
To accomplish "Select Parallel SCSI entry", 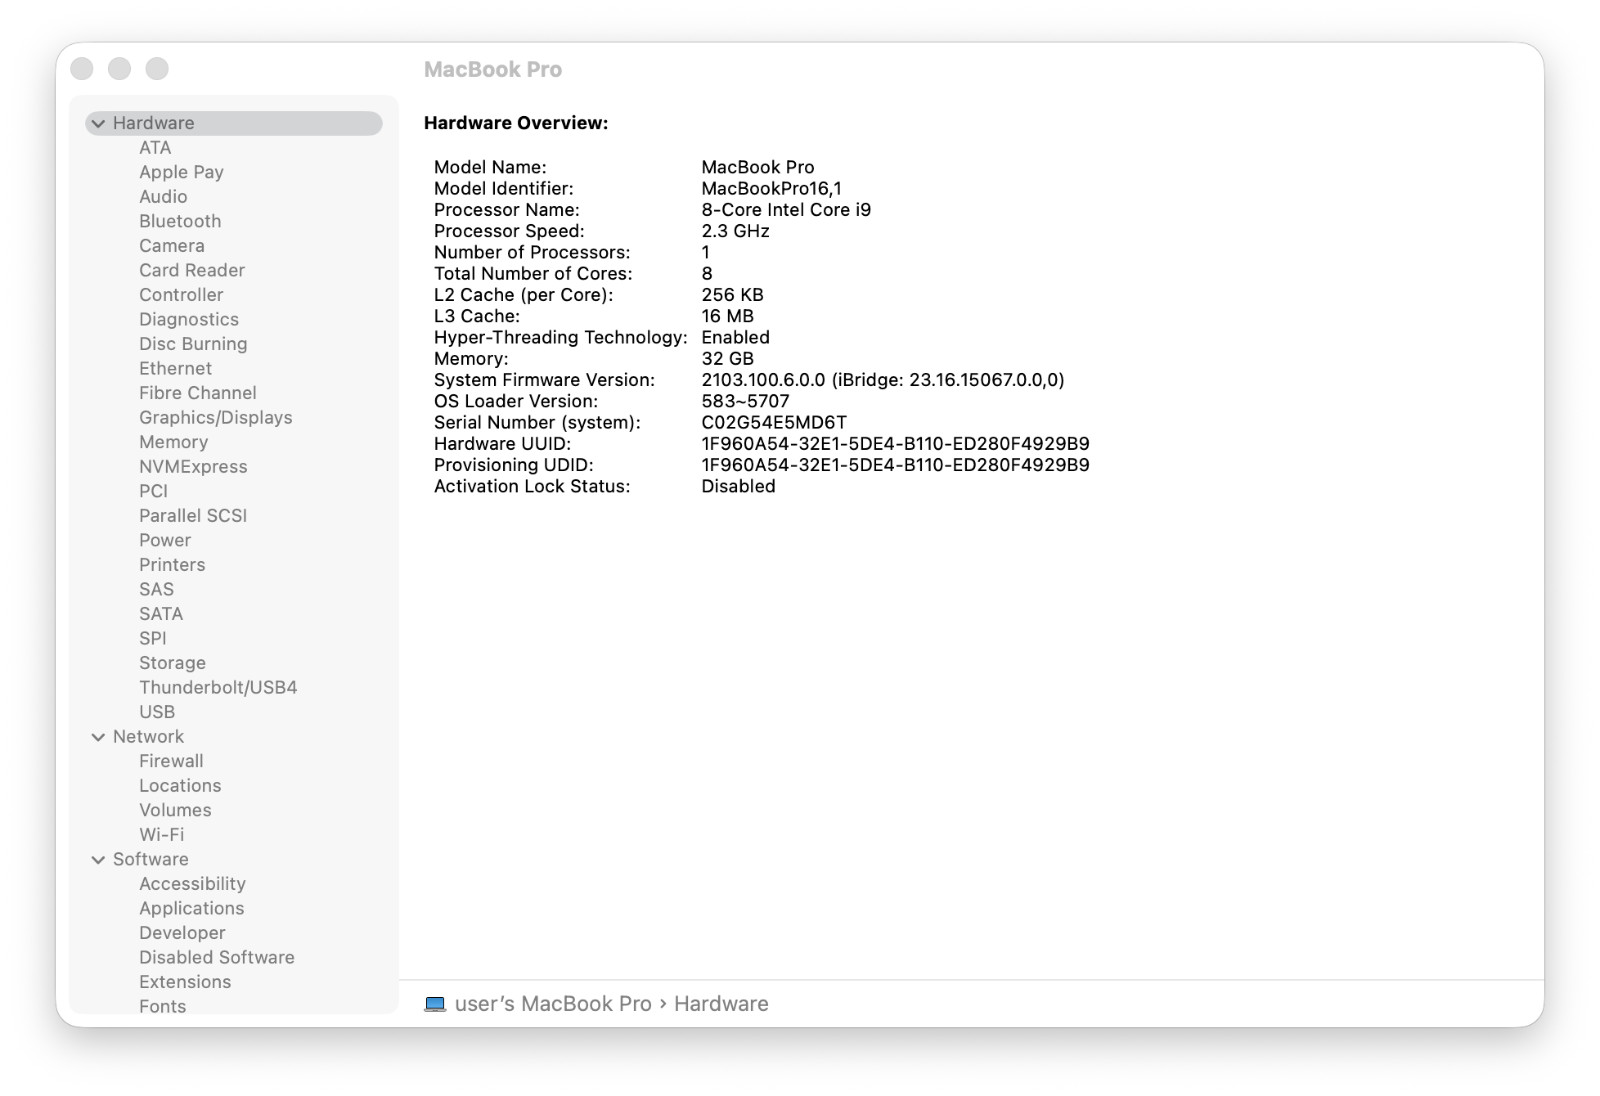I will click(x=193, y=516).
